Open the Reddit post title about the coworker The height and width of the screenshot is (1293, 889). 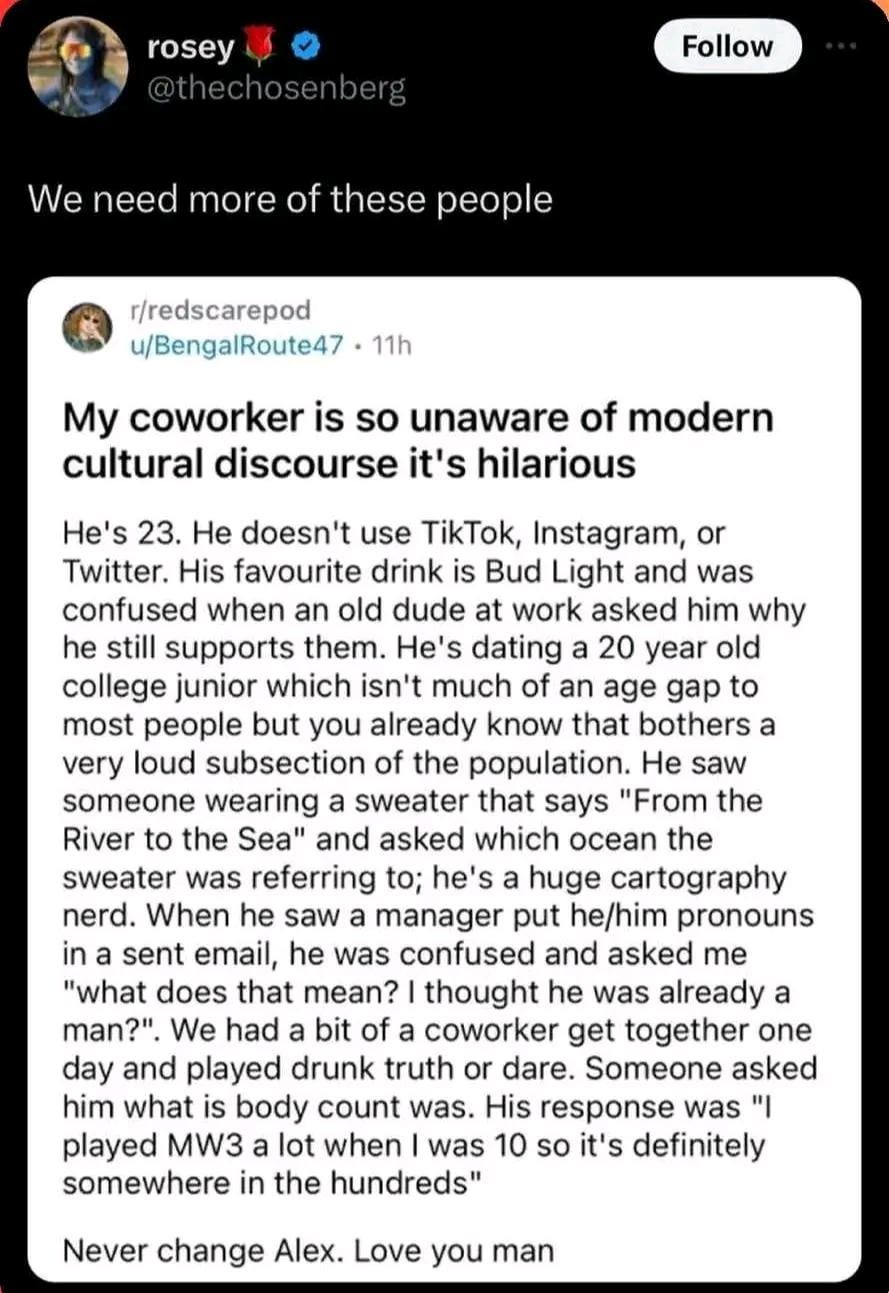417,439
